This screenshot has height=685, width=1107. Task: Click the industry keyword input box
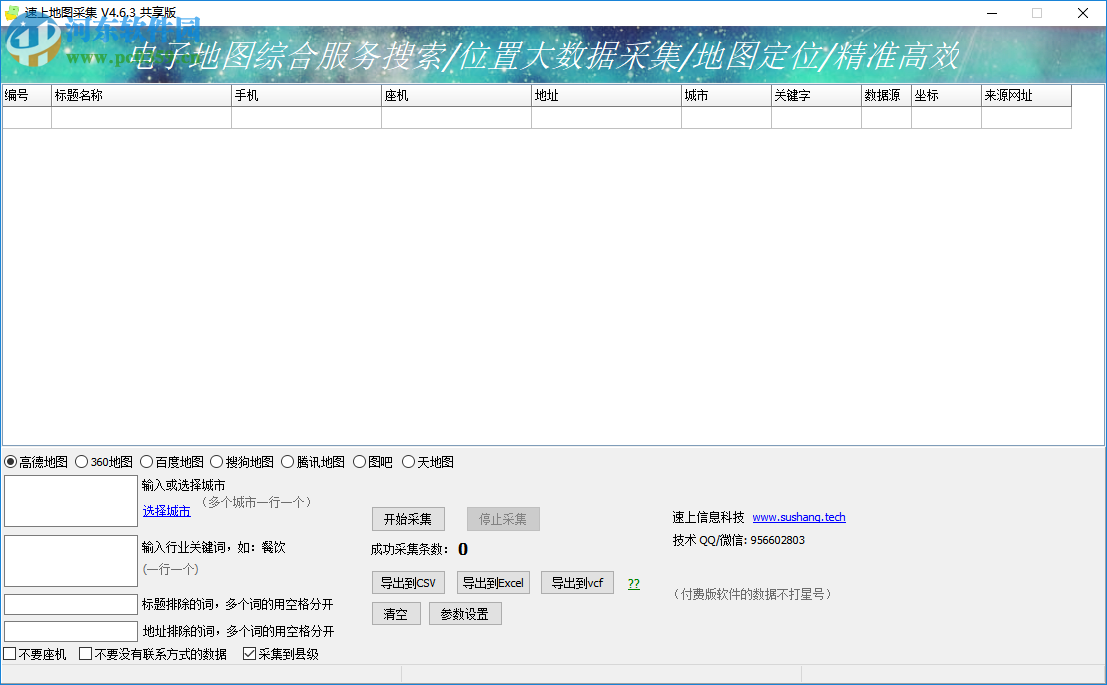[70, 560]
